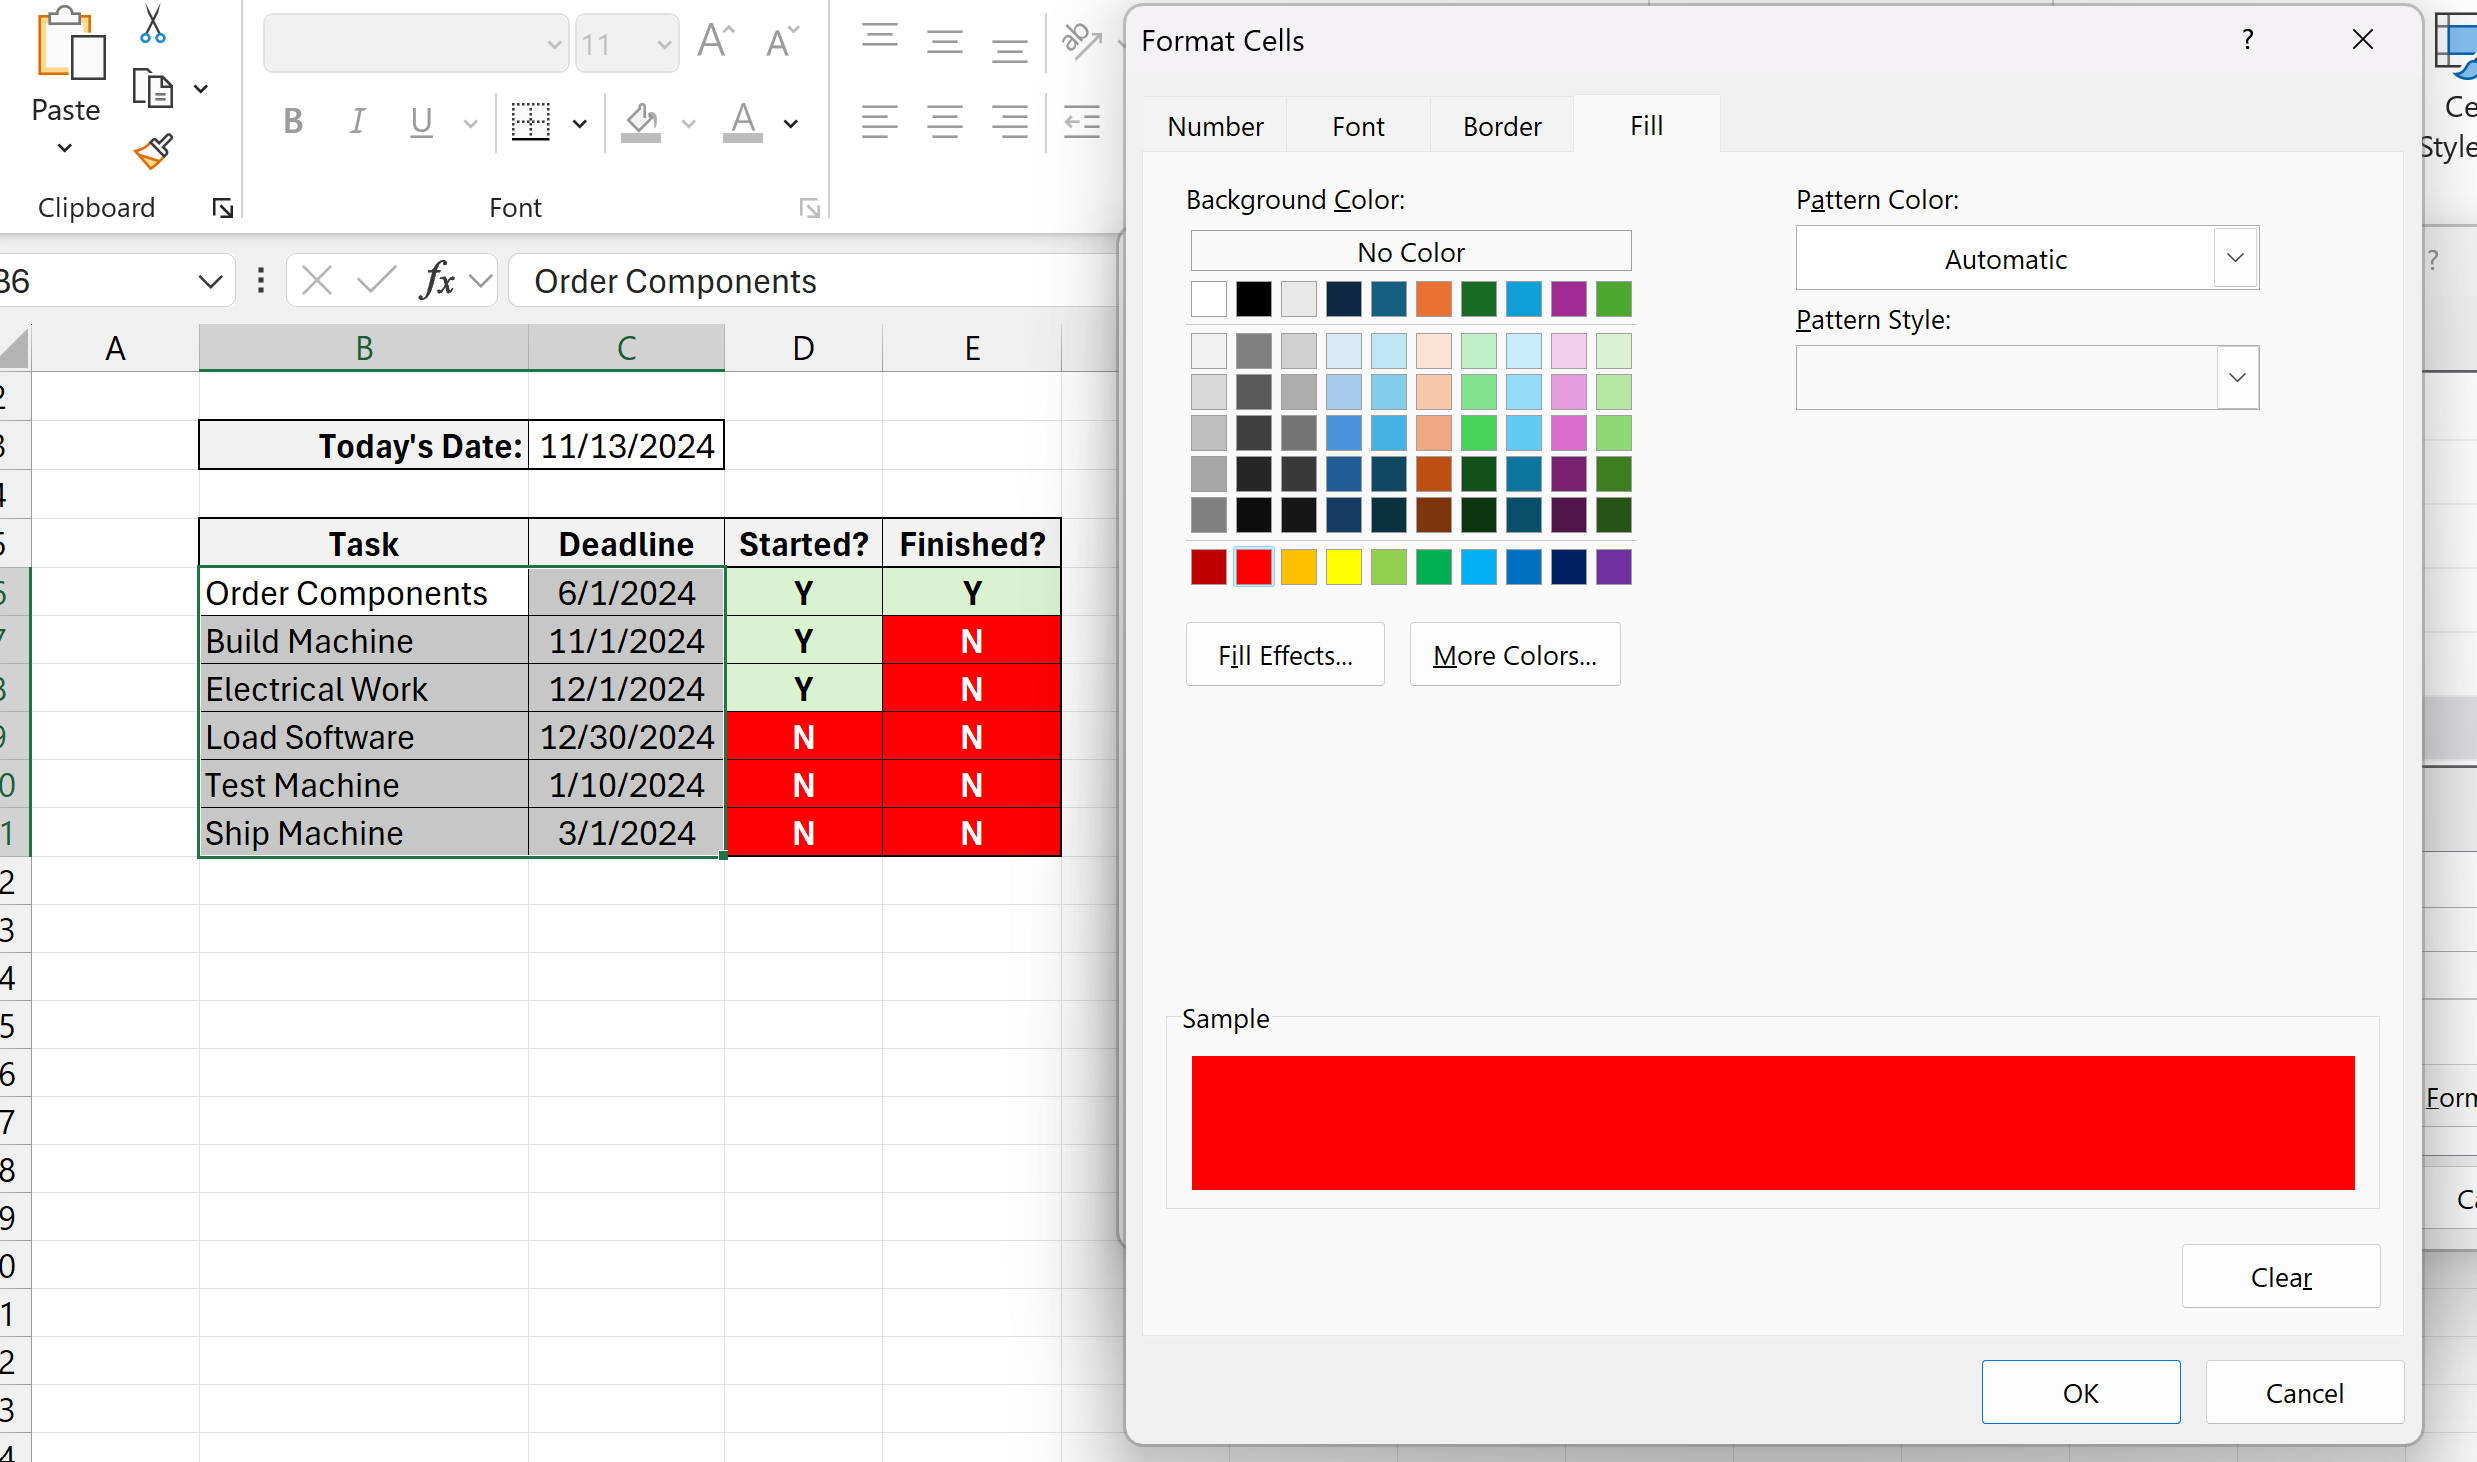Screen dimensions: 2477x1462
Task: Expand the Borders dropdown arrow
Action: coord(580,123)
